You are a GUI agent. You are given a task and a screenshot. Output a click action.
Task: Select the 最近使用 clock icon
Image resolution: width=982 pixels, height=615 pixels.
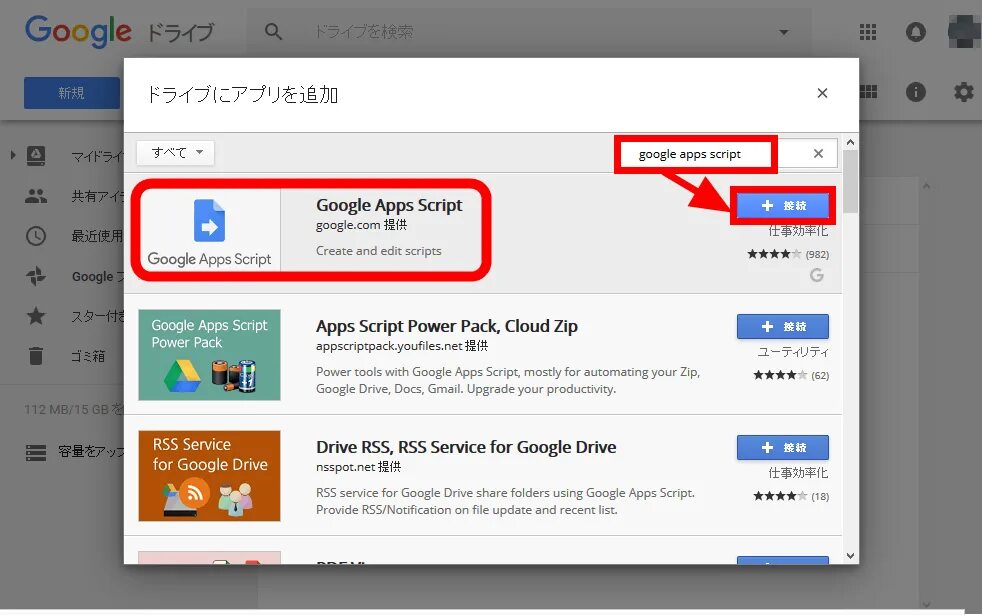pos(36,236)
